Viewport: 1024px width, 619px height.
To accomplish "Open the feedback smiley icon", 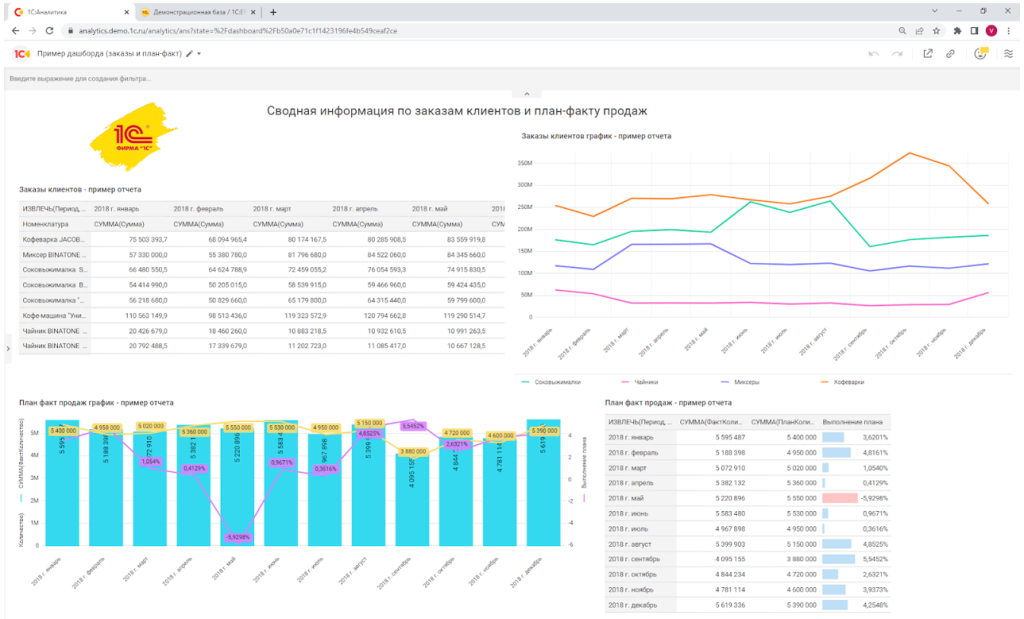I will pyautogui.click(x=980, y=54).
